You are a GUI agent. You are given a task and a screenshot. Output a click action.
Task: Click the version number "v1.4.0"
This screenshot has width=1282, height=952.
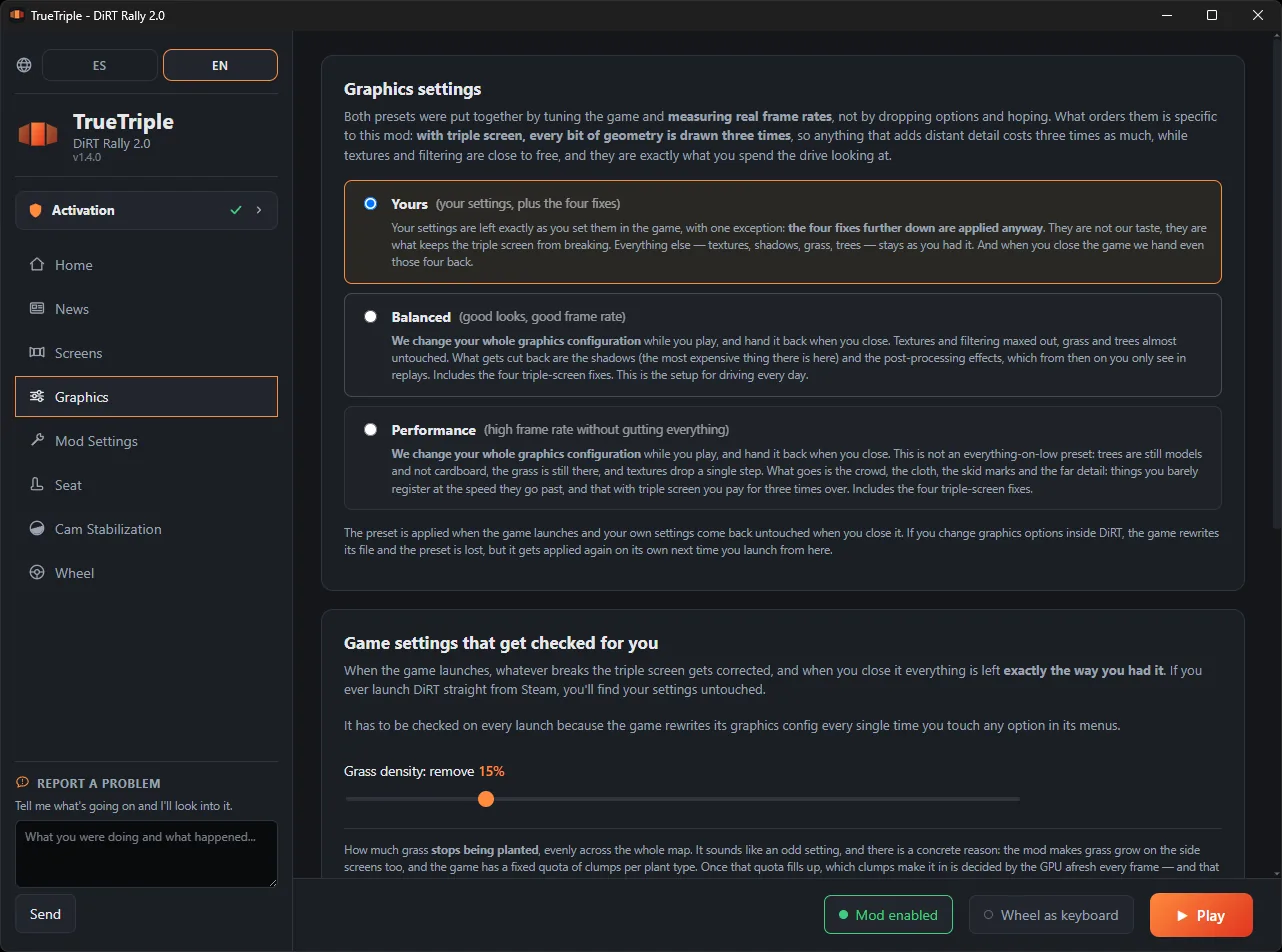(x=87, y=158)
